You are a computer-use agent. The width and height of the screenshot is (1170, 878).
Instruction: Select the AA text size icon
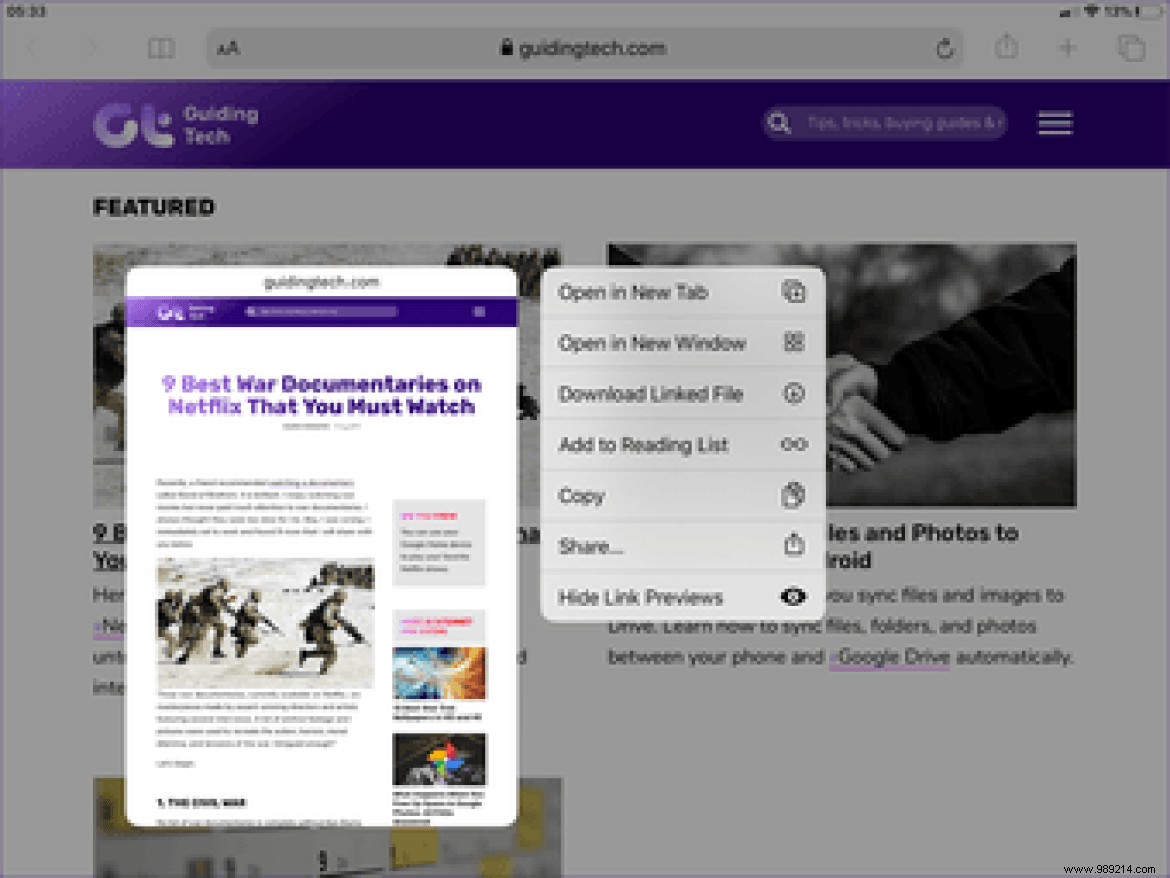pyautogui.click(x=226, y=47)
